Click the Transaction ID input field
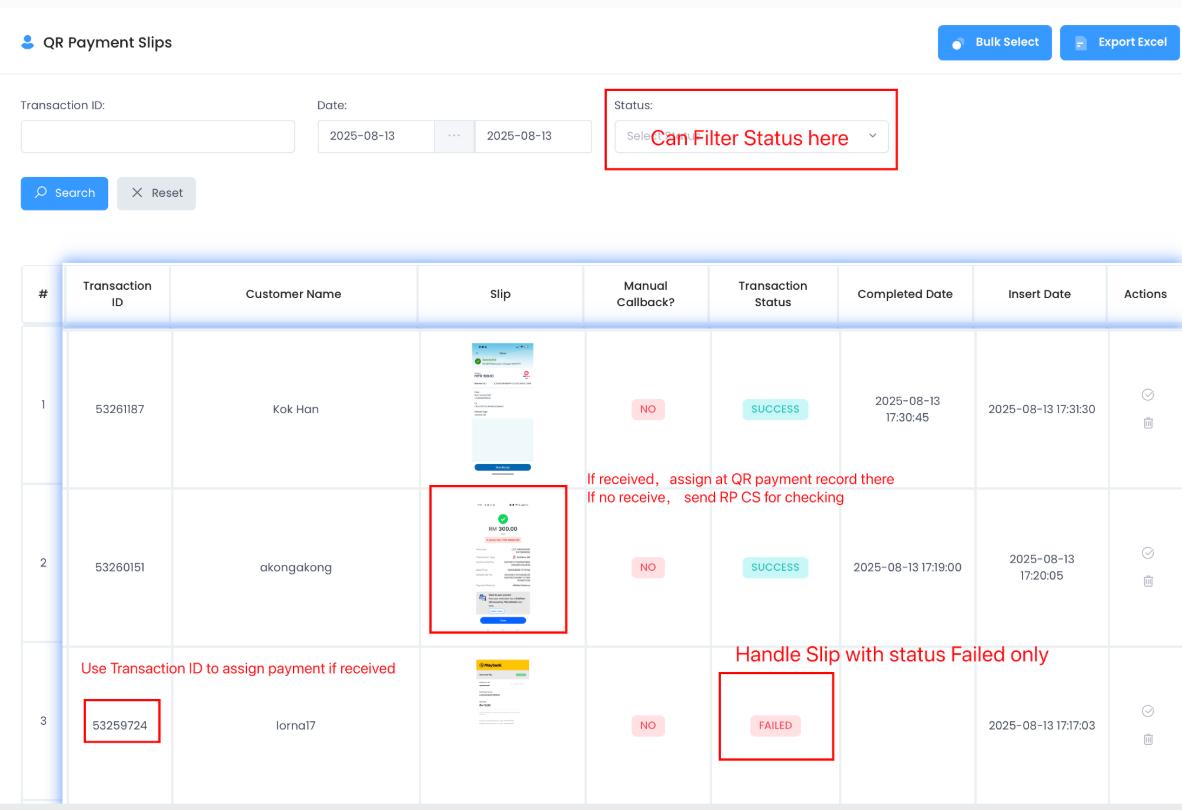Screen dimensions: 1182x810 (x=158, y=137)
